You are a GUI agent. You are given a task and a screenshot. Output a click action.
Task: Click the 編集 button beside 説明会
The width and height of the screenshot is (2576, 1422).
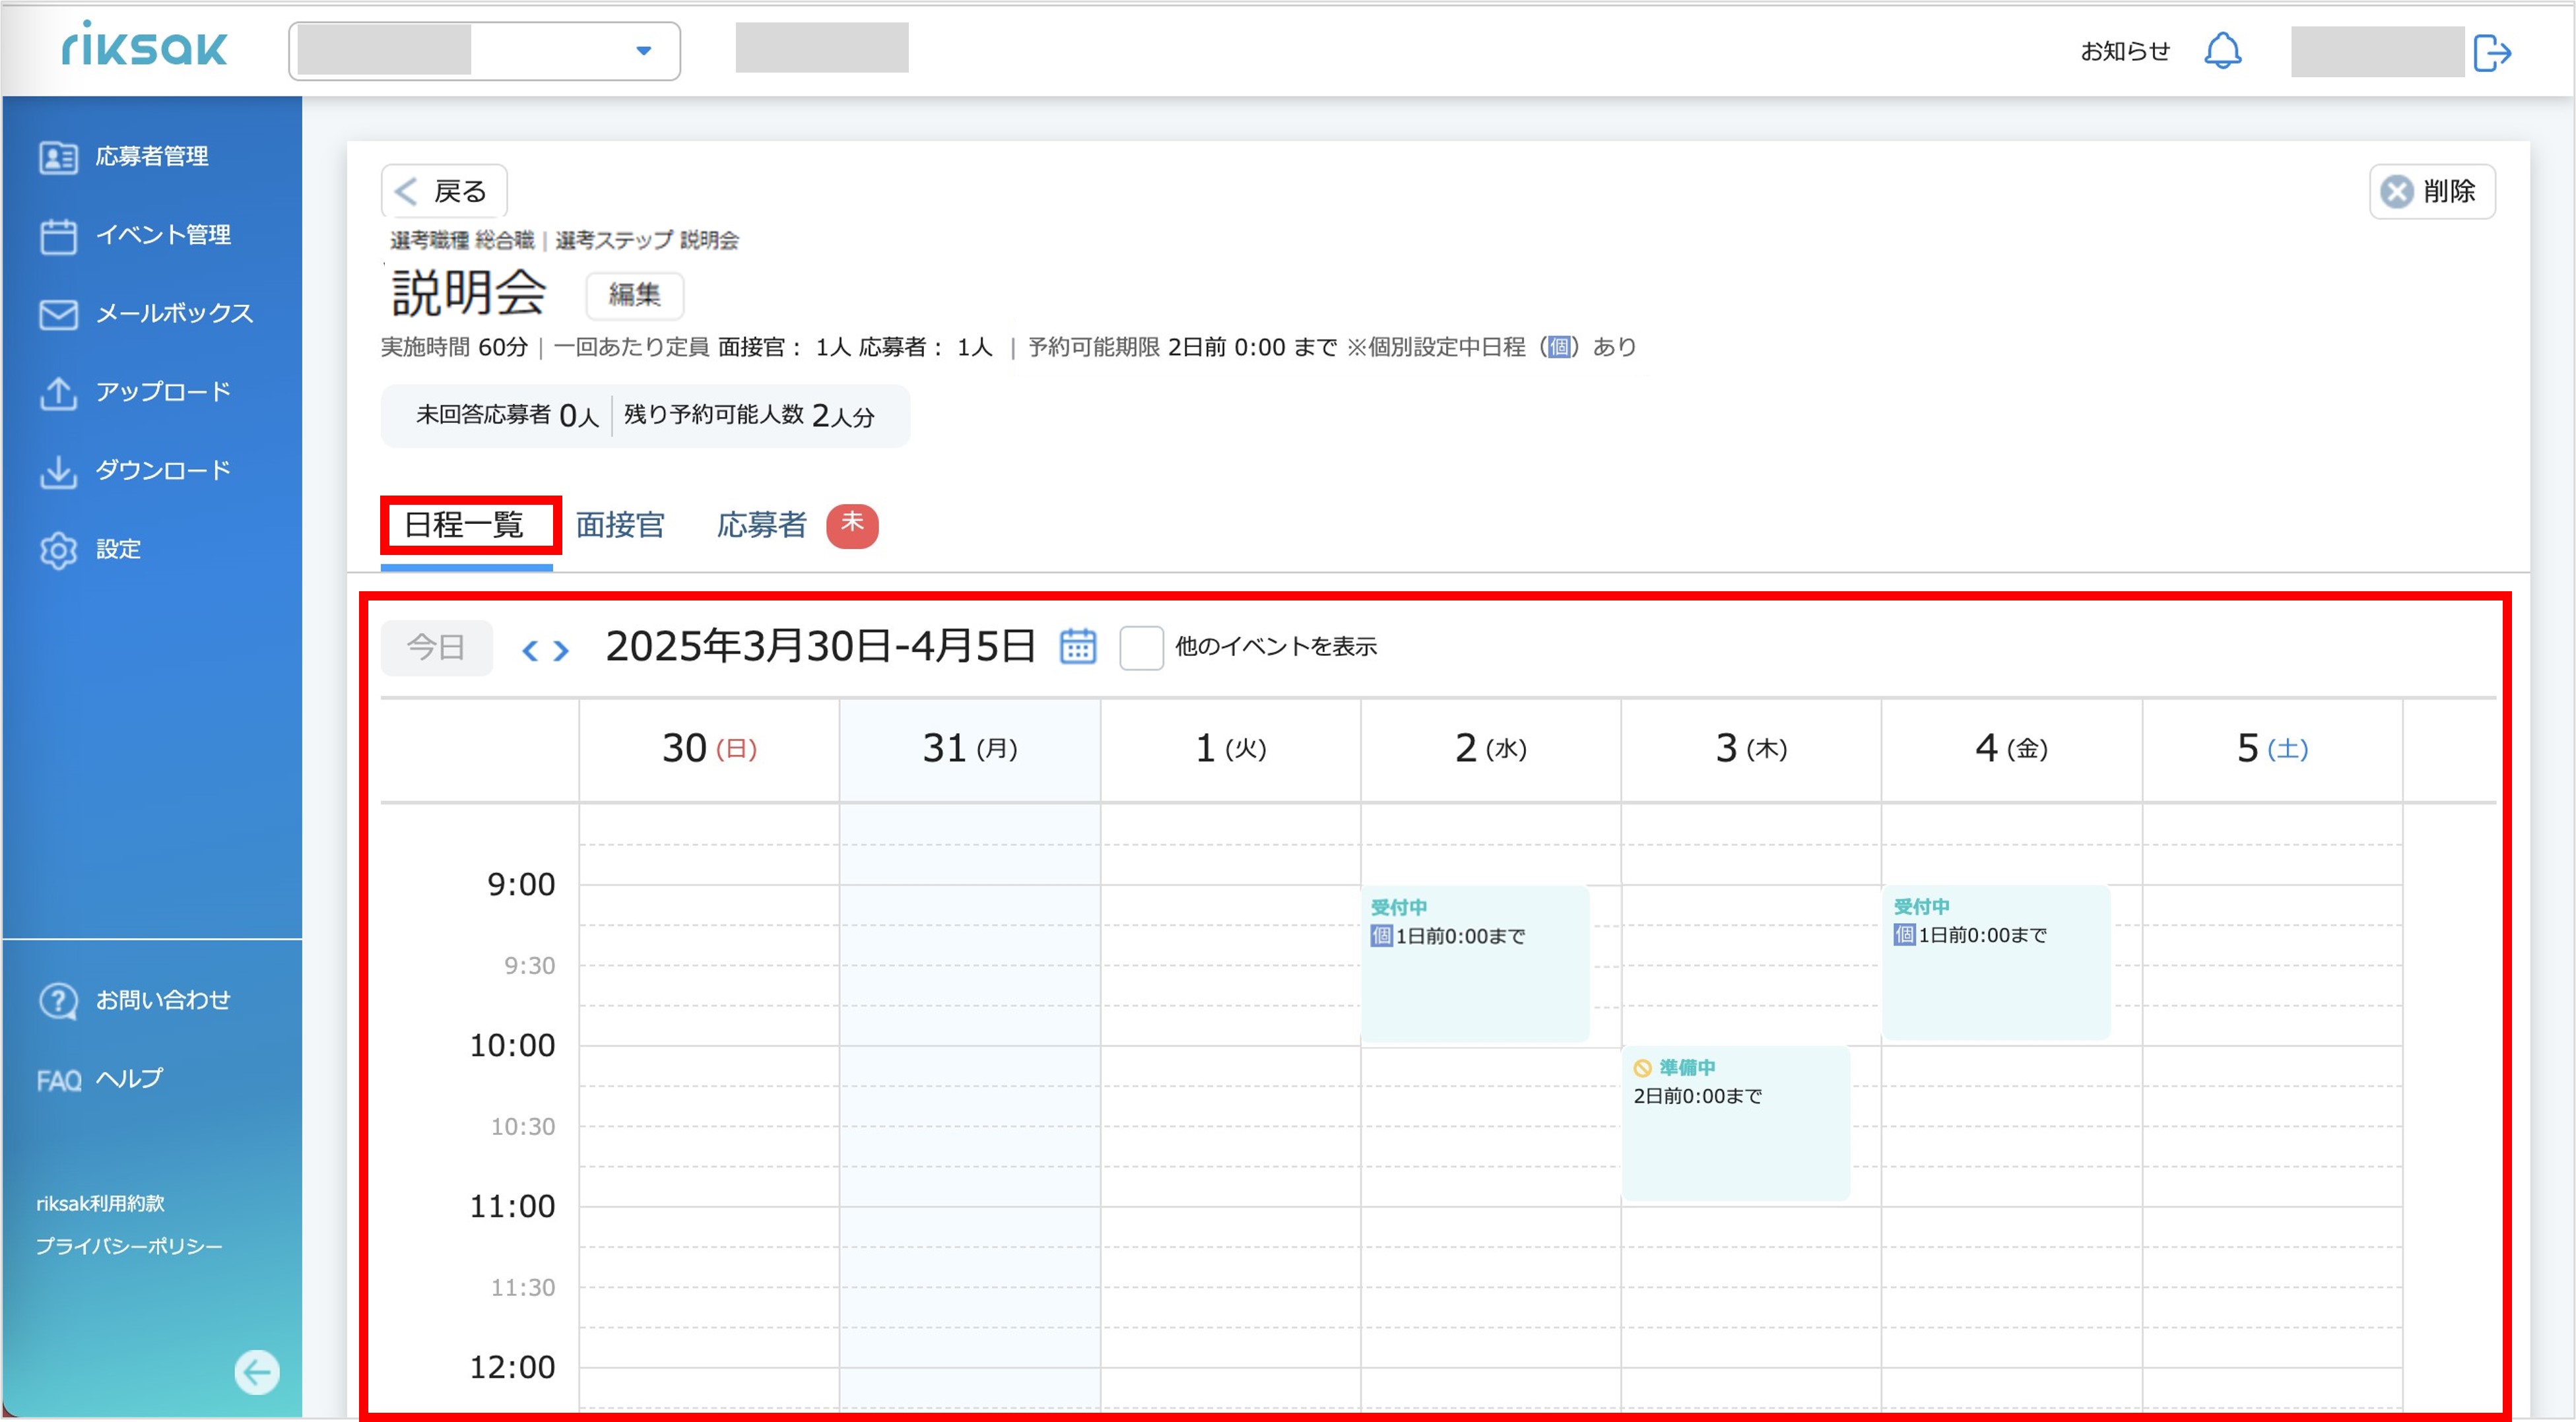[635, 295]
